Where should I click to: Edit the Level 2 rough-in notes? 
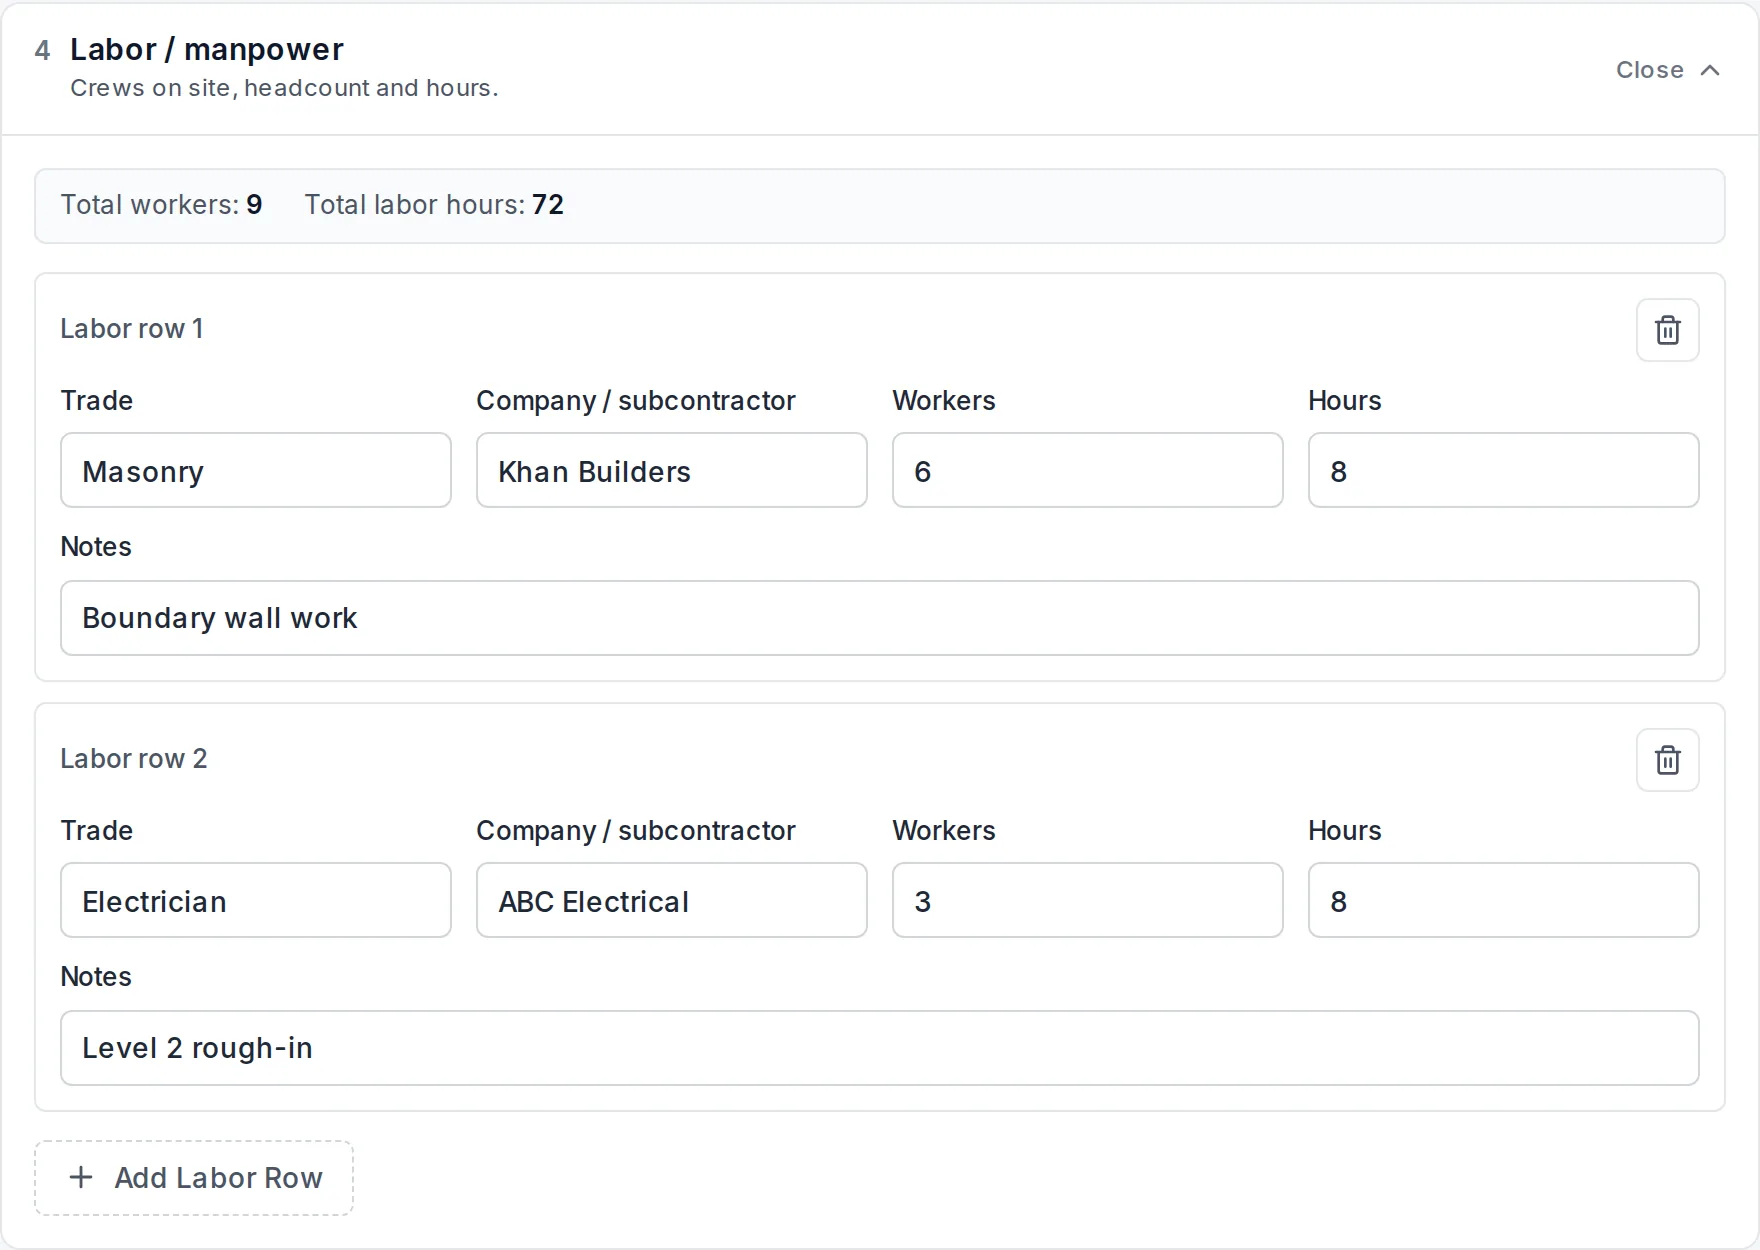[880, 1048]
